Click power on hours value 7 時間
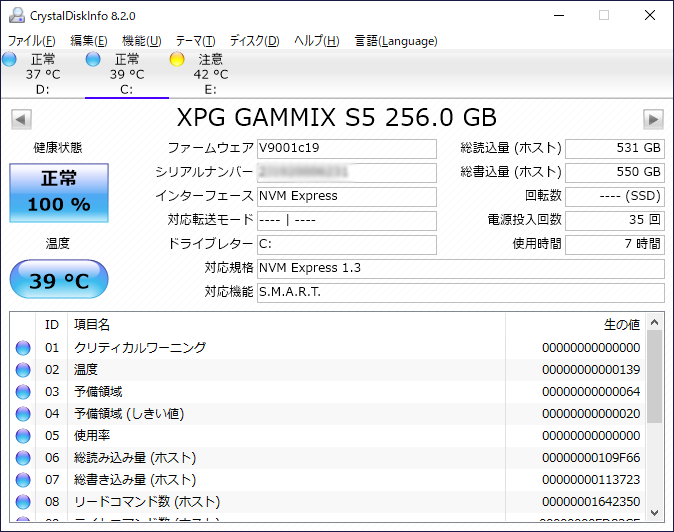The image size is (674, 532). (615, 245)
